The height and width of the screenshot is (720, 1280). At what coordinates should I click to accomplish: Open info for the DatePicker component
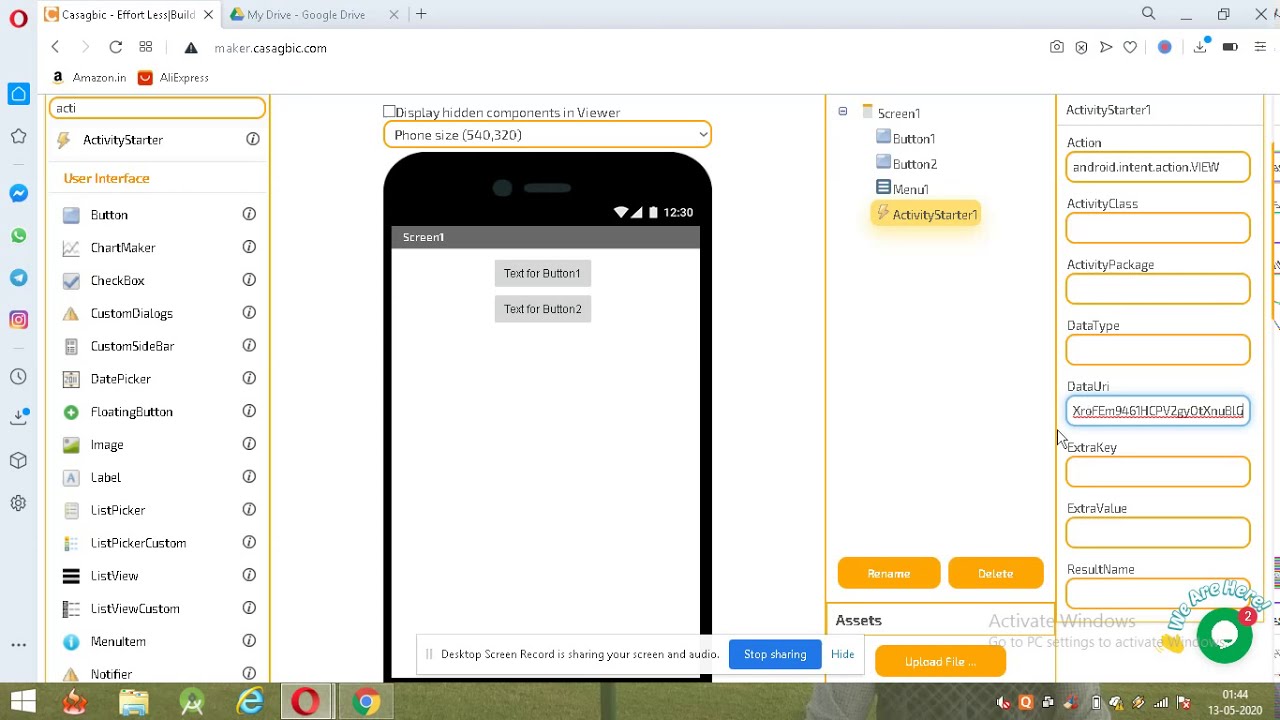[249, 378]
